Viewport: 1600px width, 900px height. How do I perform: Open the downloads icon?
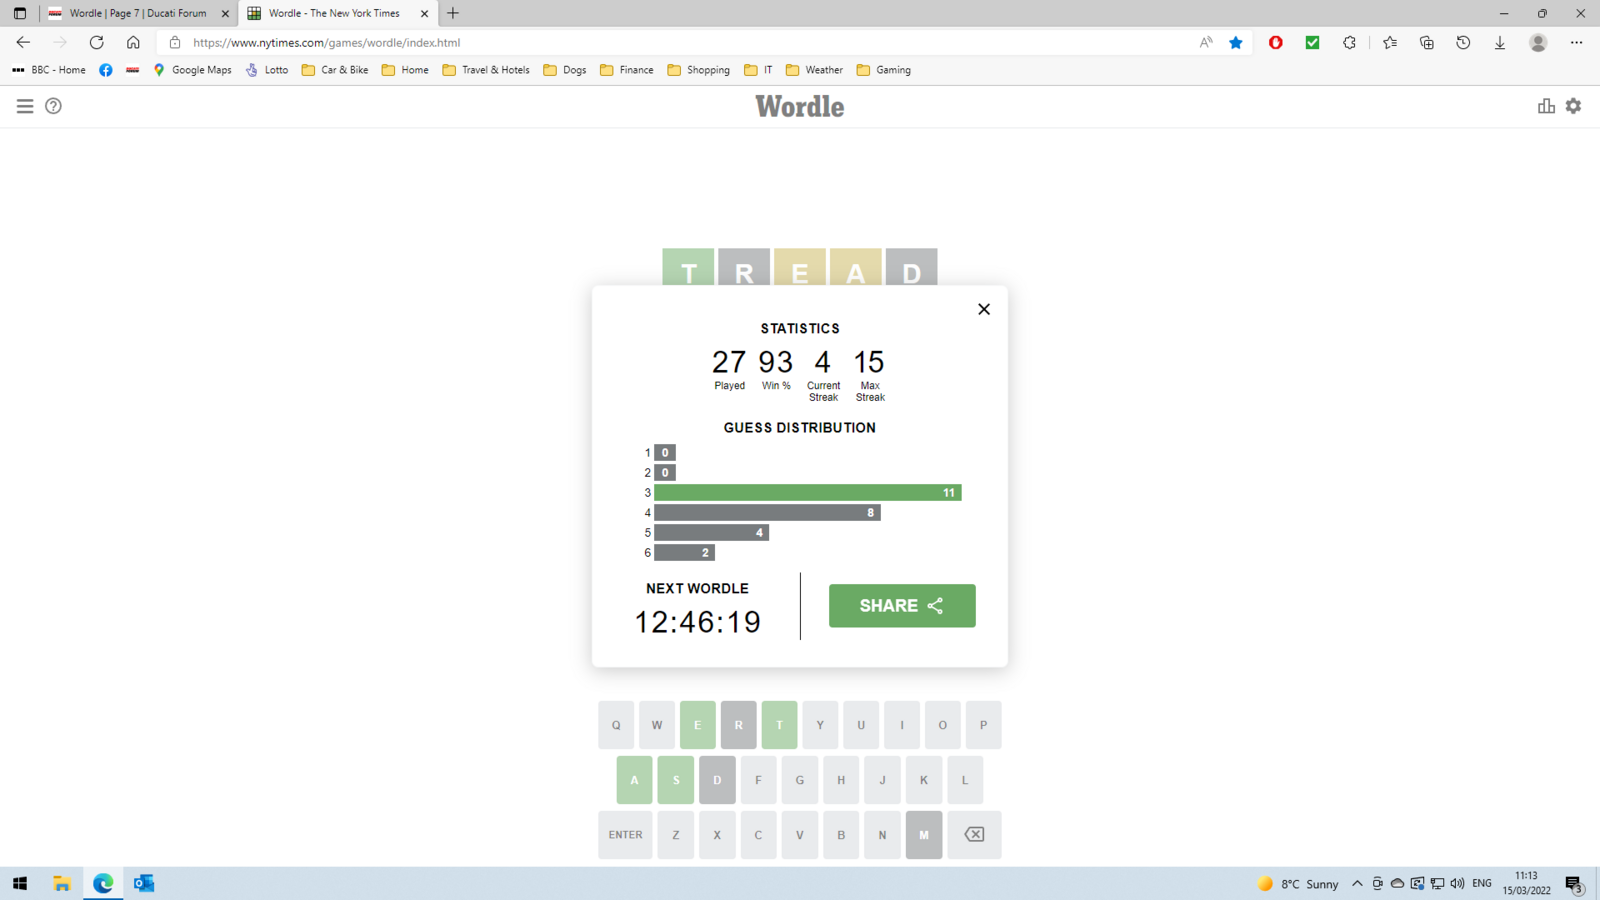tap(1500, 42)
